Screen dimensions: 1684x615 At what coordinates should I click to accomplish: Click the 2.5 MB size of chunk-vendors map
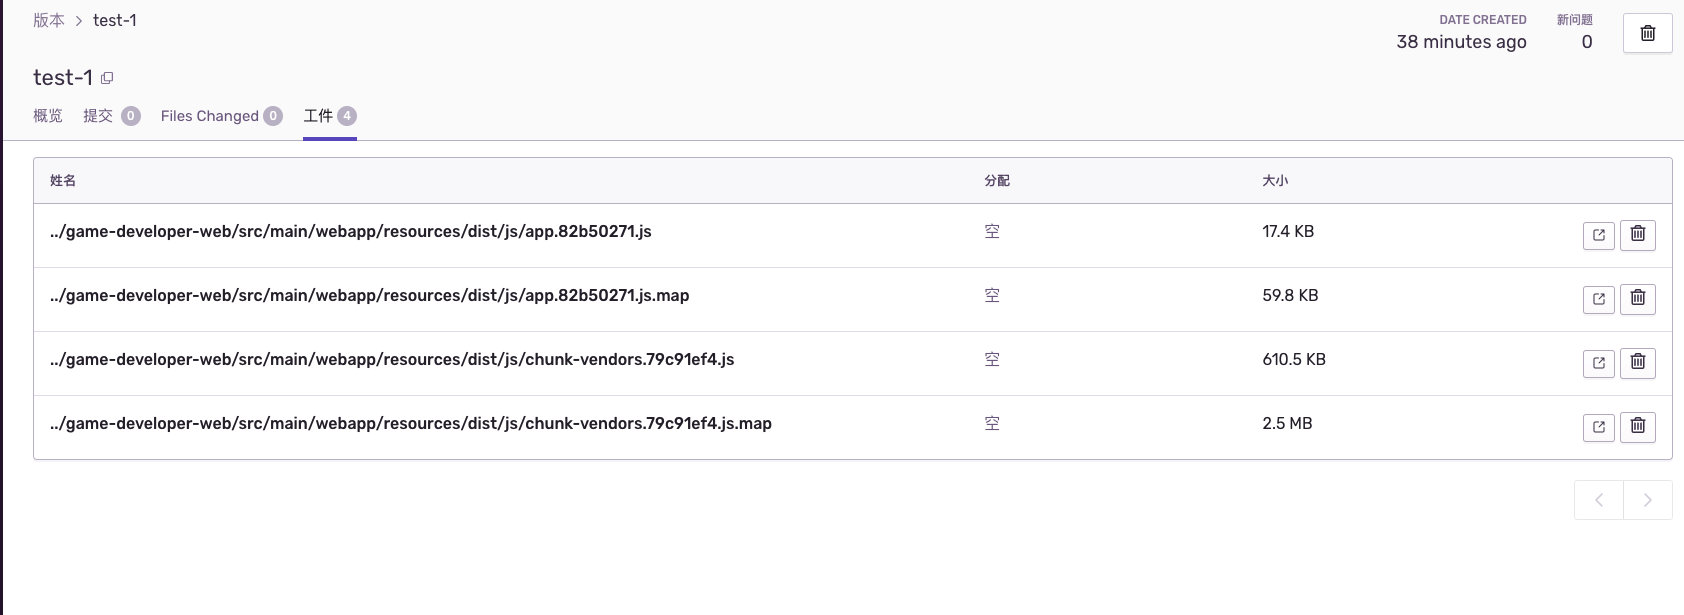click(x=1287, y=424)
